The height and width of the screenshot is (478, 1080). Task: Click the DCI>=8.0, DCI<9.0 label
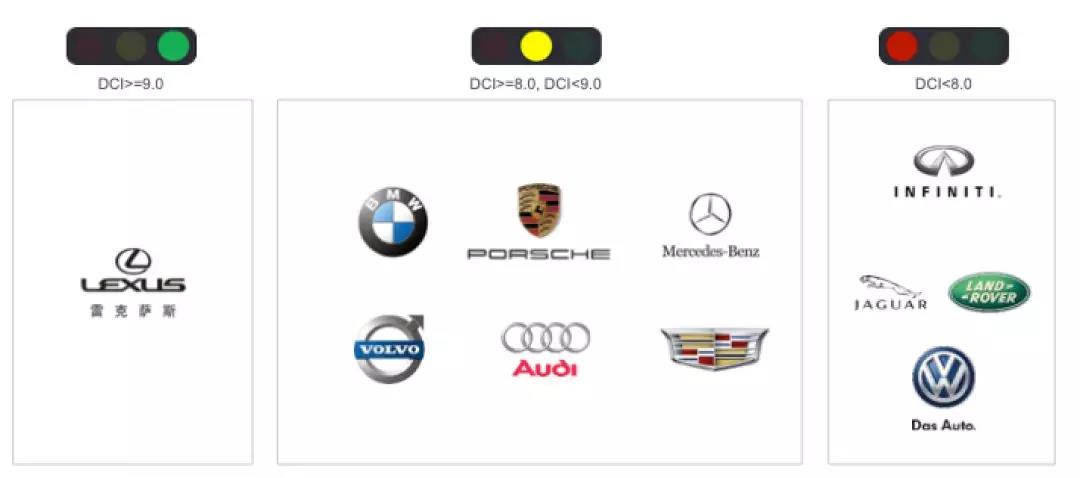pyautogui.click(x=535, y=84)
